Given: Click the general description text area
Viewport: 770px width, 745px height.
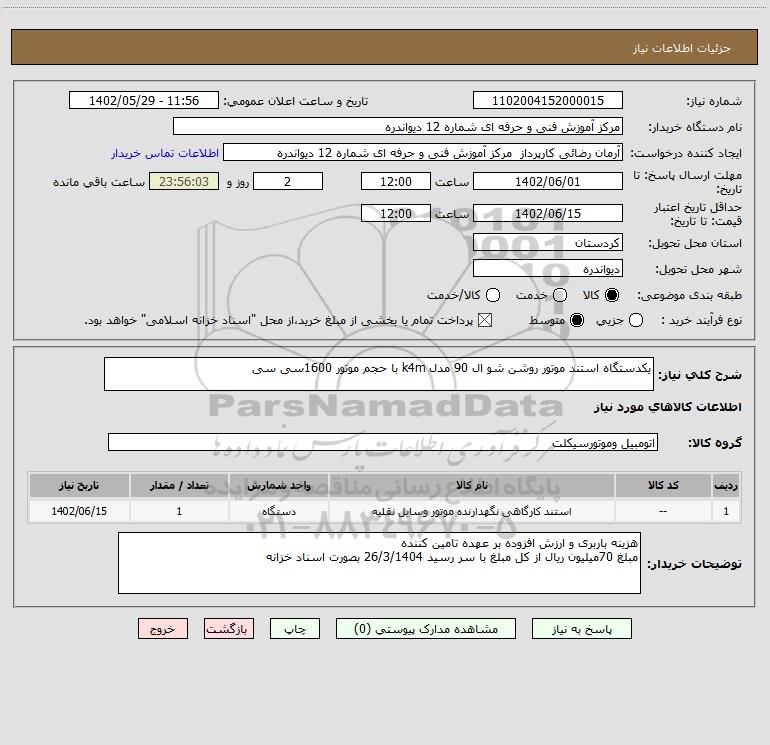Looking at the screenshot, I should click(379, 374).
